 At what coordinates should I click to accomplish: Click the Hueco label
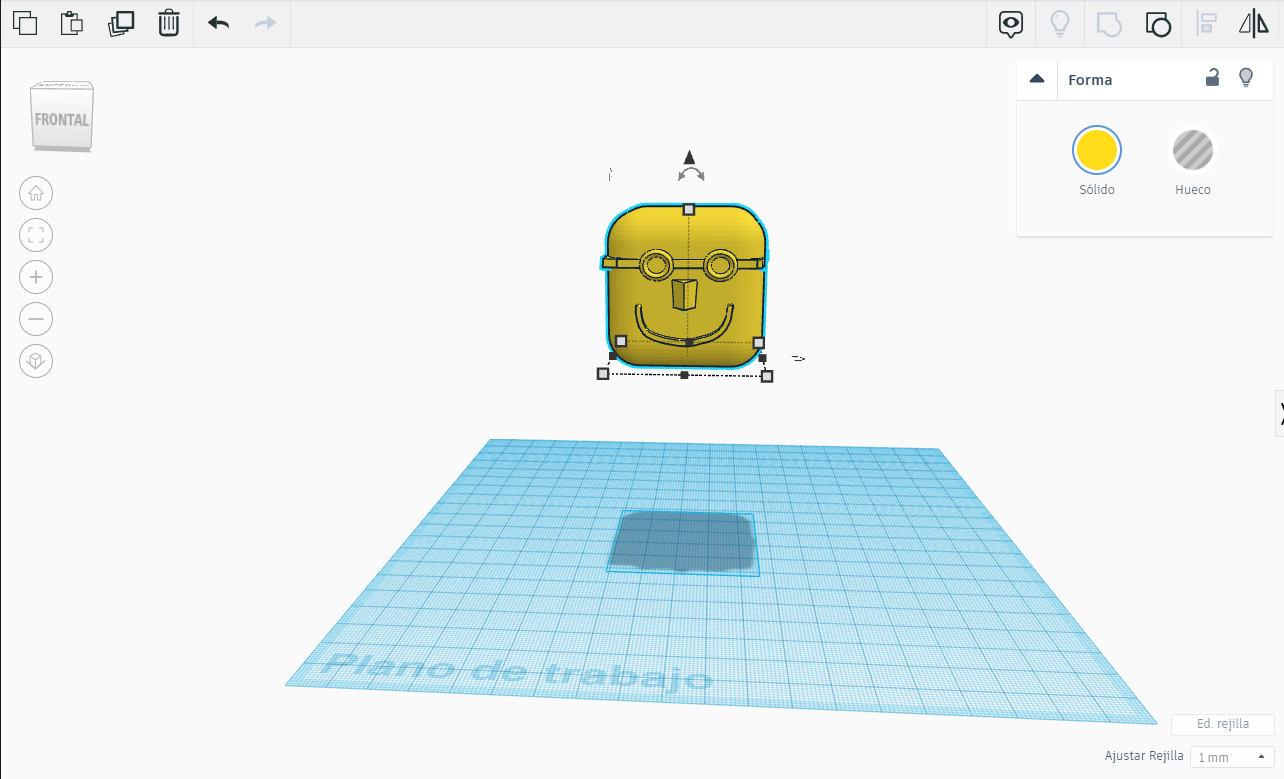[1193, 190]
